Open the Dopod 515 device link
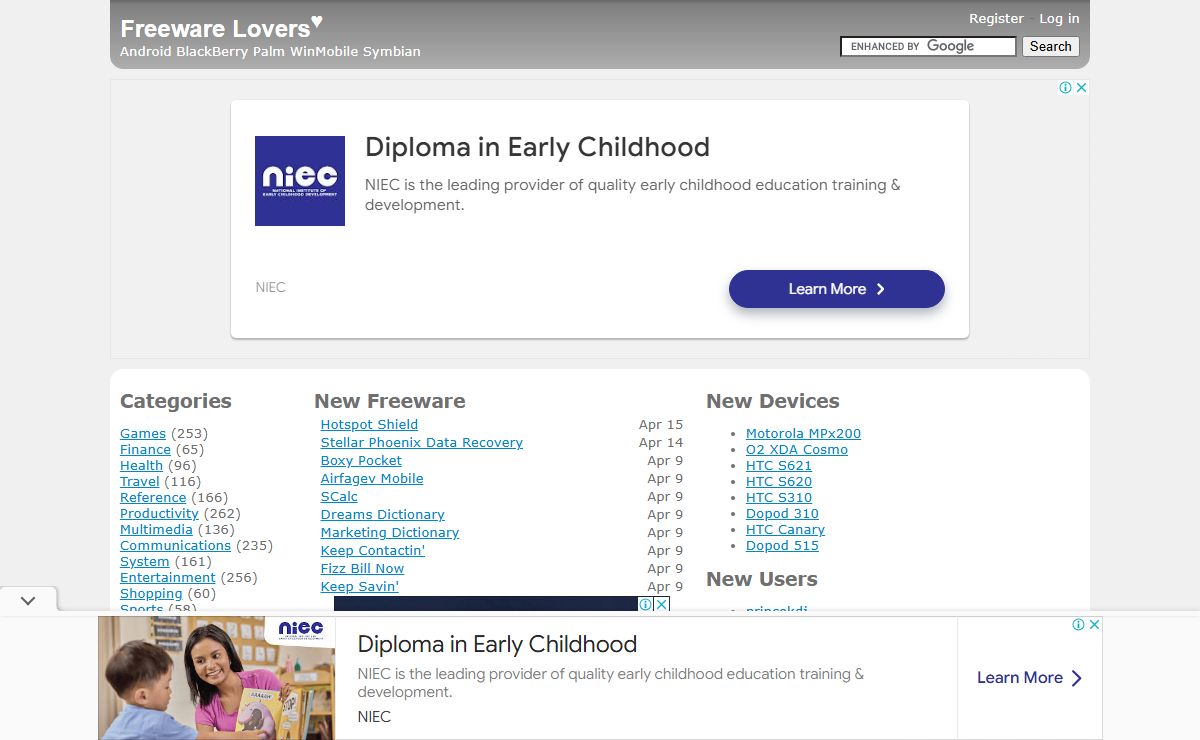1200x740 pixels. 782,545
